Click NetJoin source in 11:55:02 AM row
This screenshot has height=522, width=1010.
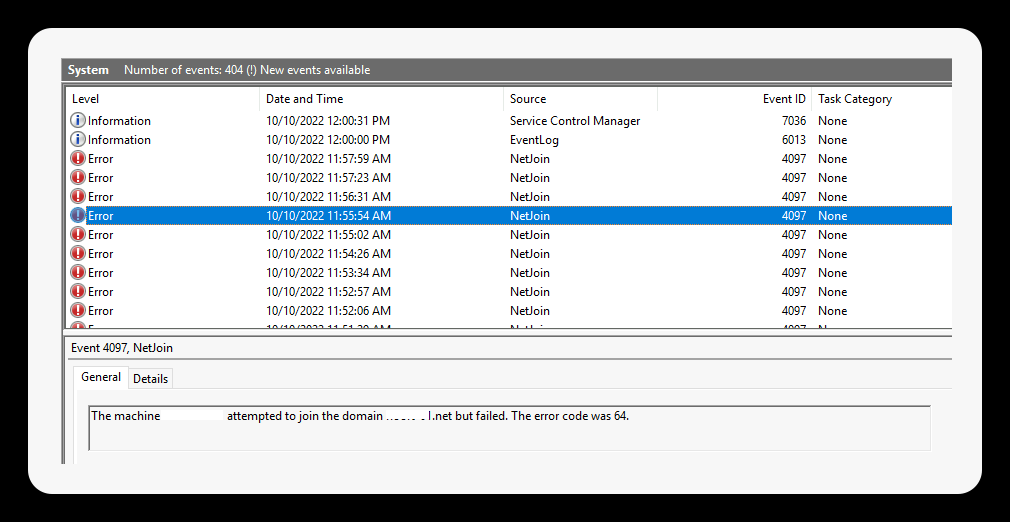pos(529,235)
